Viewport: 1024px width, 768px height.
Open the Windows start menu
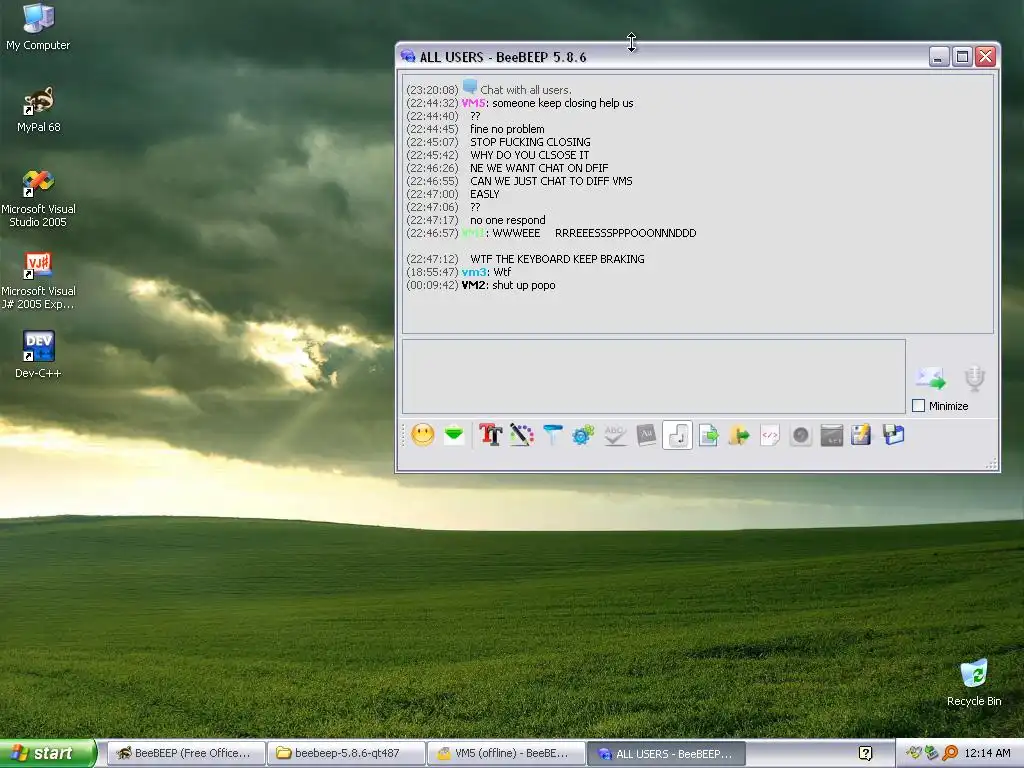47,753
